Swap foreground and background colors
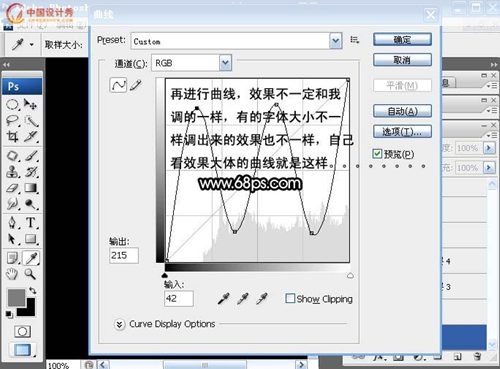 click(x=32, y=290)
